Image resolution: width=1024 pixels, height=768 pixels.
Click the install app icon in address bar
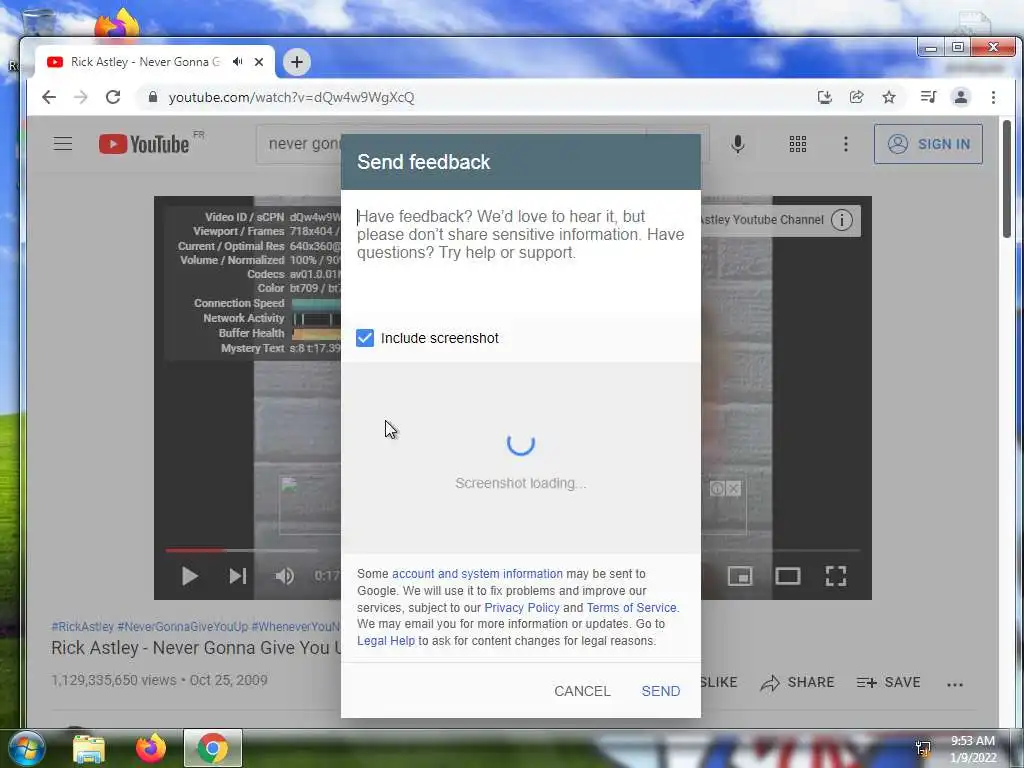(x=825, y=97)
